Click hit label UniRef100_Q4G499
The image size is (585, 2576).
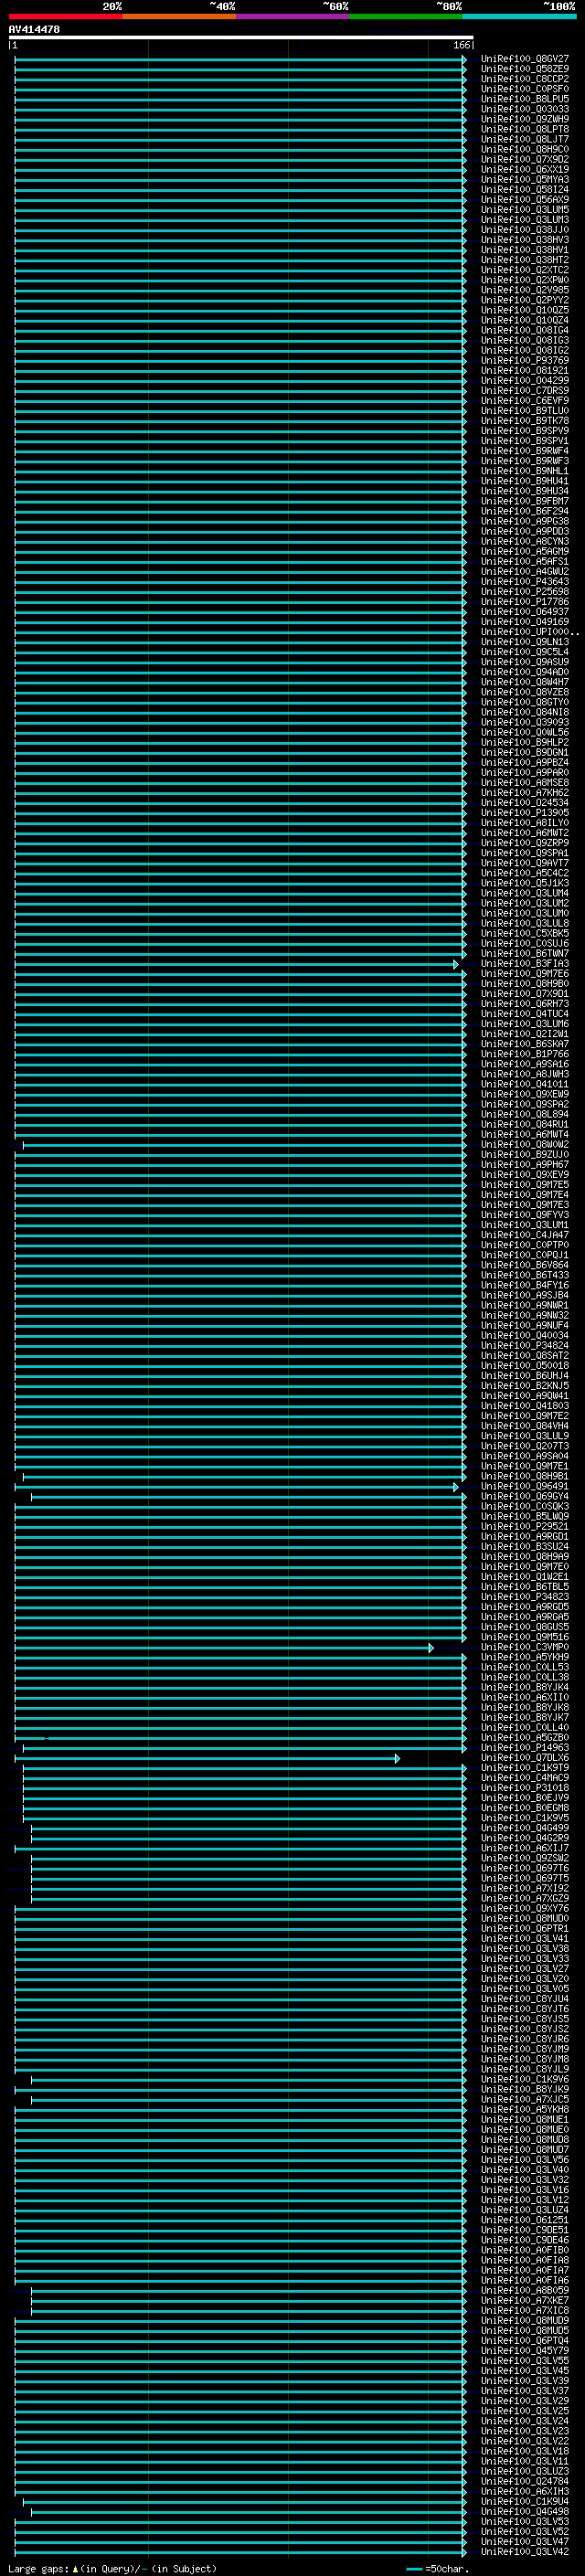coord(525,1828)
